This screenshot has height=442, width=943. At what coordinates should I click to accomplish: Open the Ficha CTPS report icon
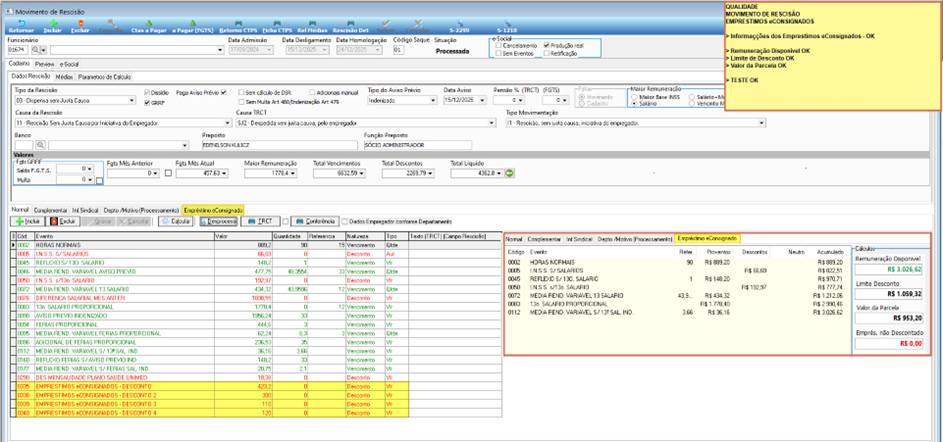(x=277, y=26)
